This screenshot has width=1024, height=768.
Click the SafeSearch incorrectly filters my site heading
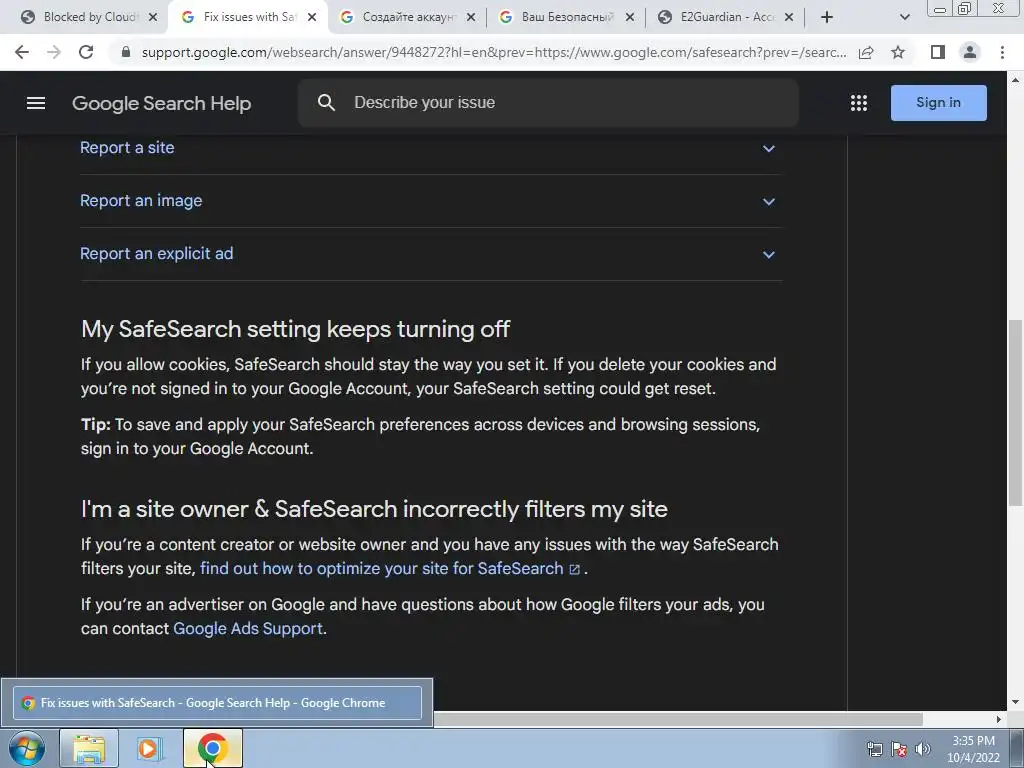click(x=374, y=509)
